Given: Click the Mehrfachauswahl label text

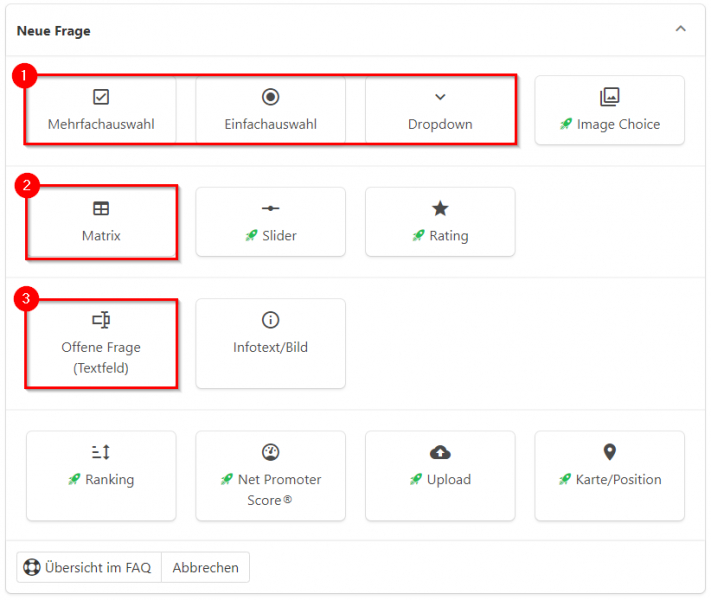Looking at the screenshot, I should point(101,124).
